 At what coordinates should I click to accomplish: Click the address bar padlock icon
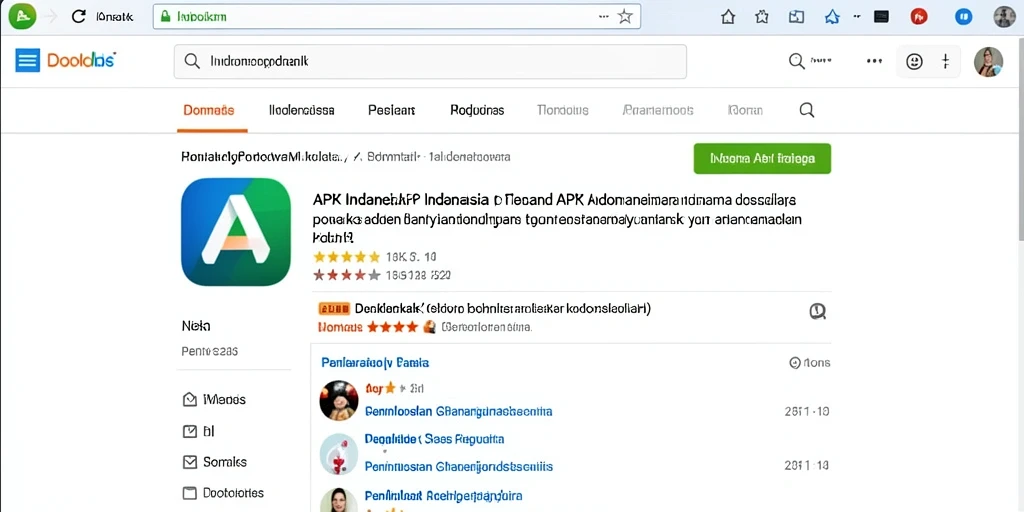point(165,16)
